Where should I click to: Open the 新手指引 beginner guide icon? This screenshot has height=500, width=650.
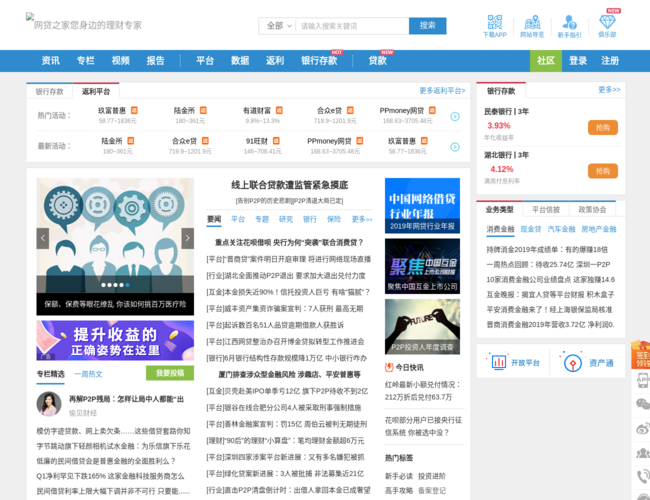click(x=570, y=22)
